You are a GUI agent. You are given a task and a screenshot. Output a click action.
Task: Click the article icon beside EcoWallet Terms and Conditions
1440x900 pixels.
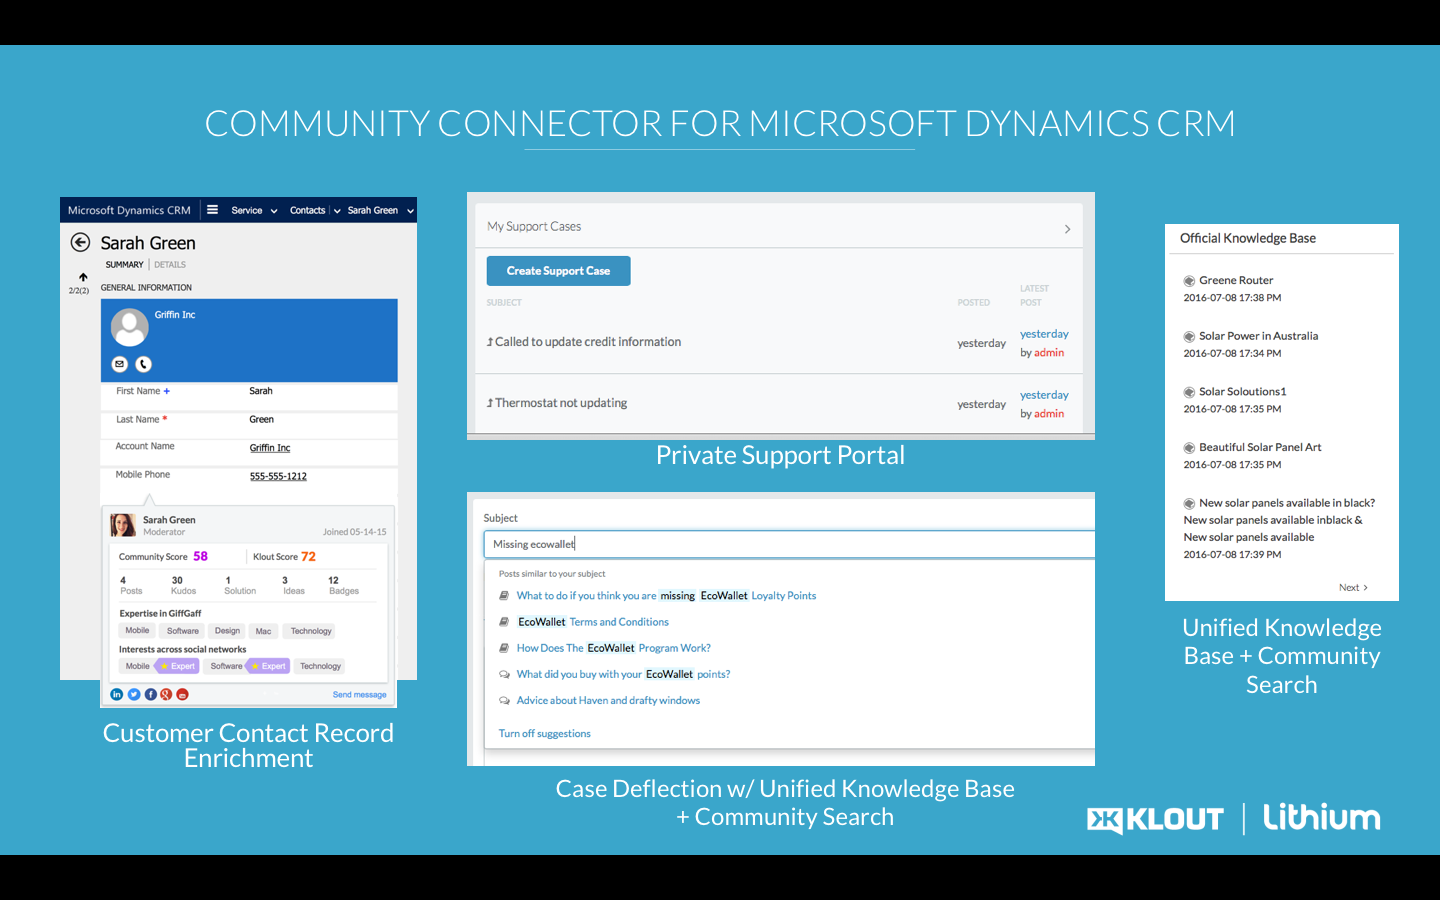(504, 622)
